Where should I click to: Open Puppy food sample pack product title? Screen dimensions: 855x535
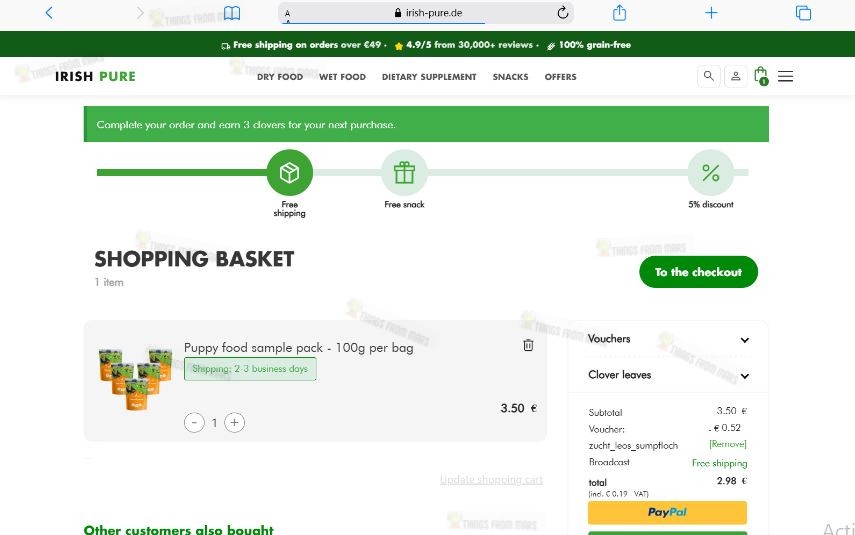pyautogui.click(x=298, y=347)
